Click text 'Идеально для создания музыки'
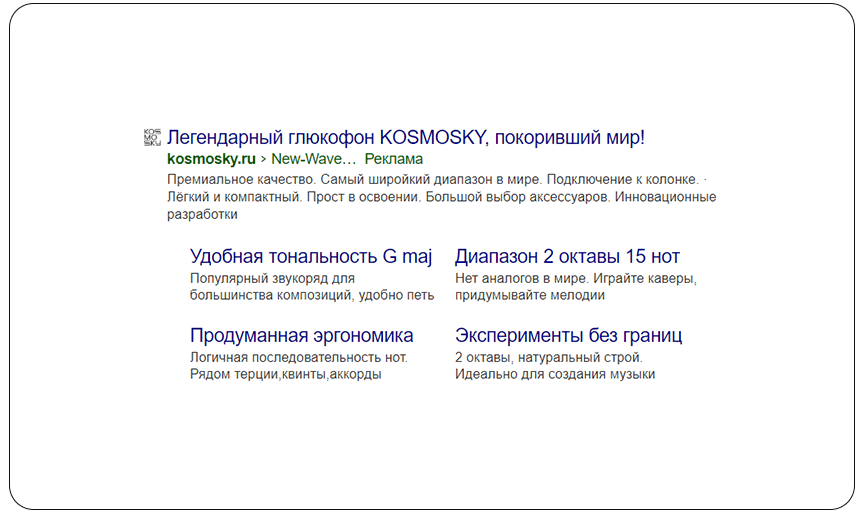Screen dimensions: 864x515 pos(555,375)
